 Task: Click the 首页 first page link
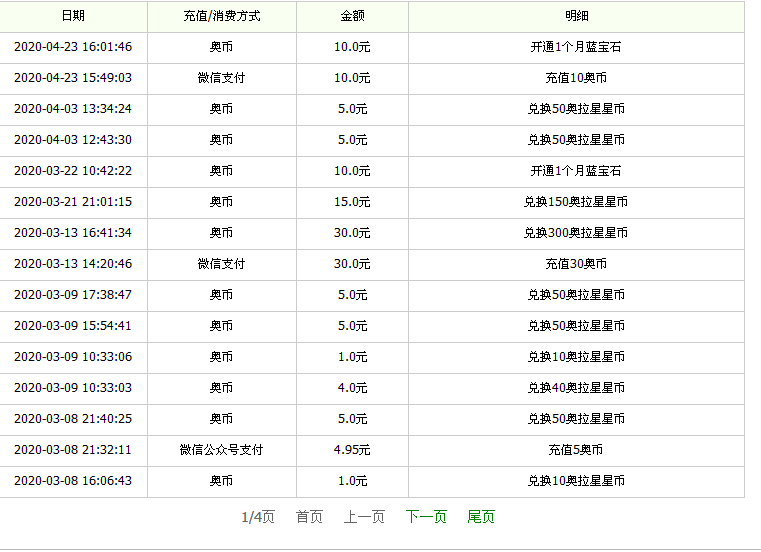point(309,517)
